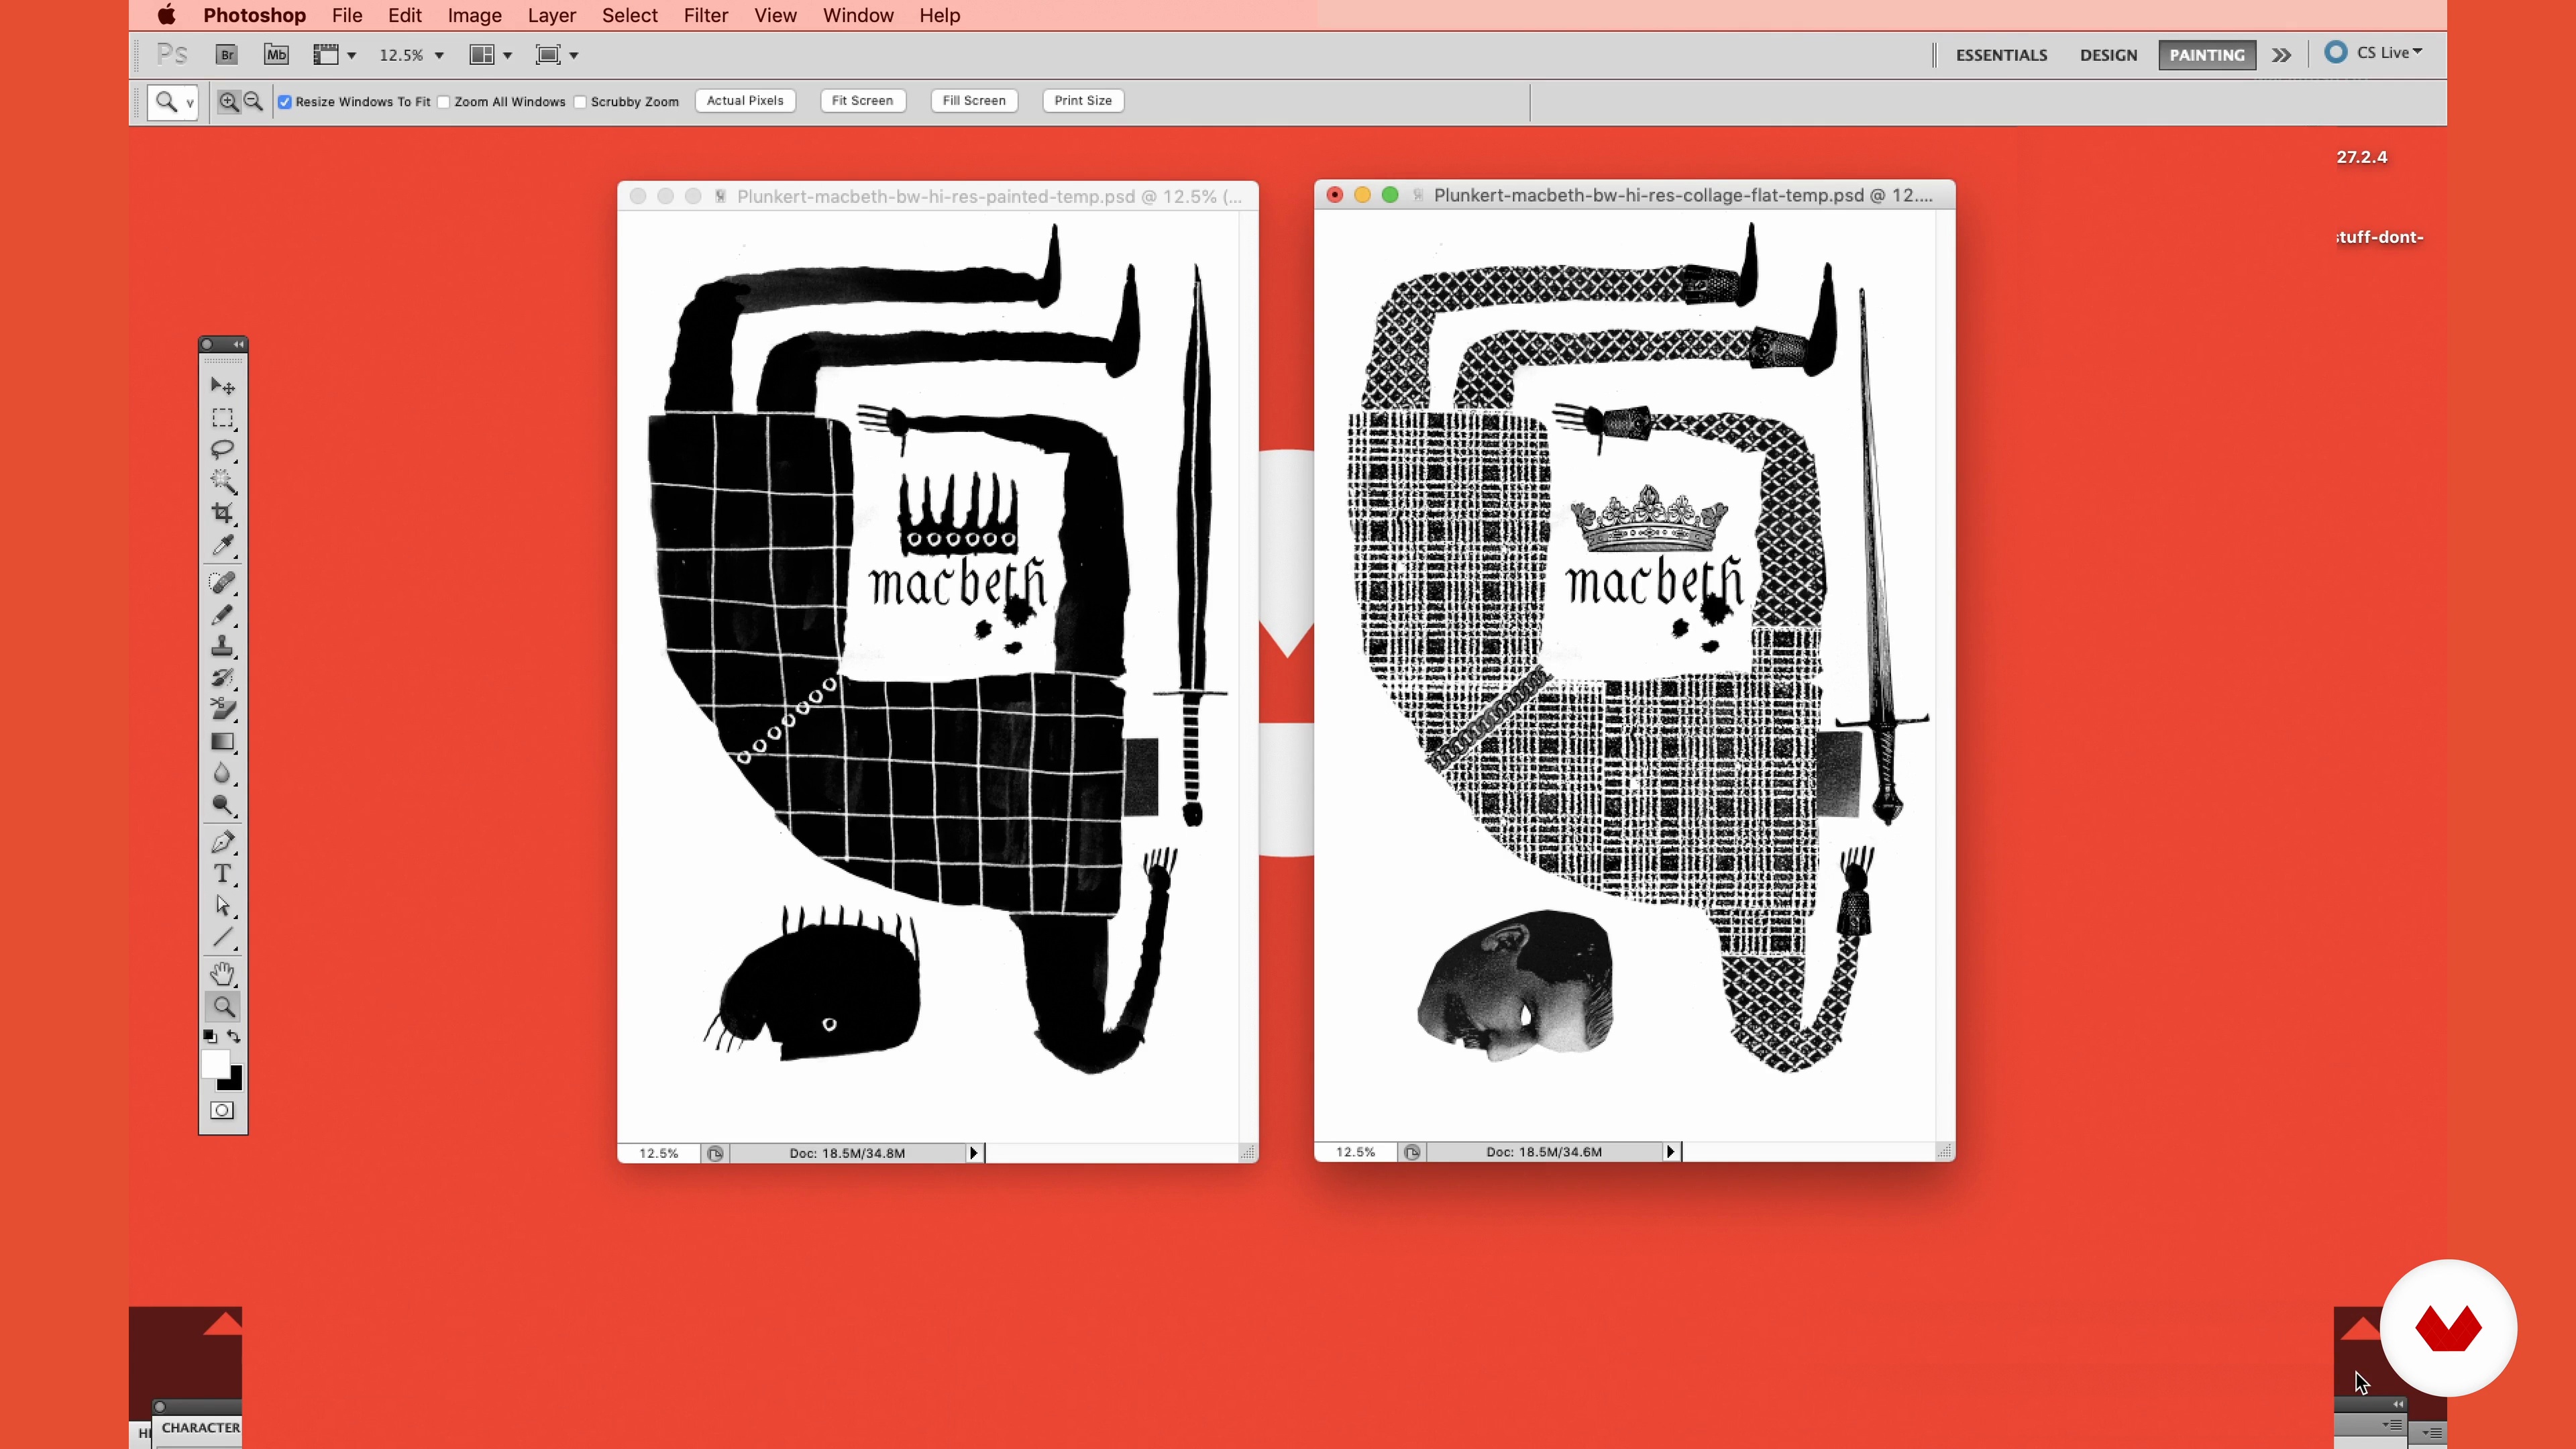
Task: Click the Actual Pixels button
Action: point(745,101)
